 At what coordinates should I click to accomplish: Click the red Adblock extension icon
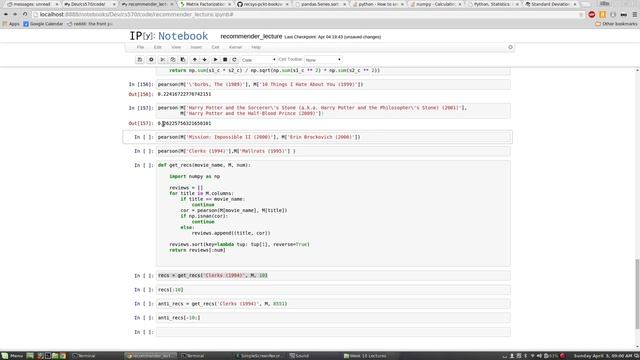(591, 15)
